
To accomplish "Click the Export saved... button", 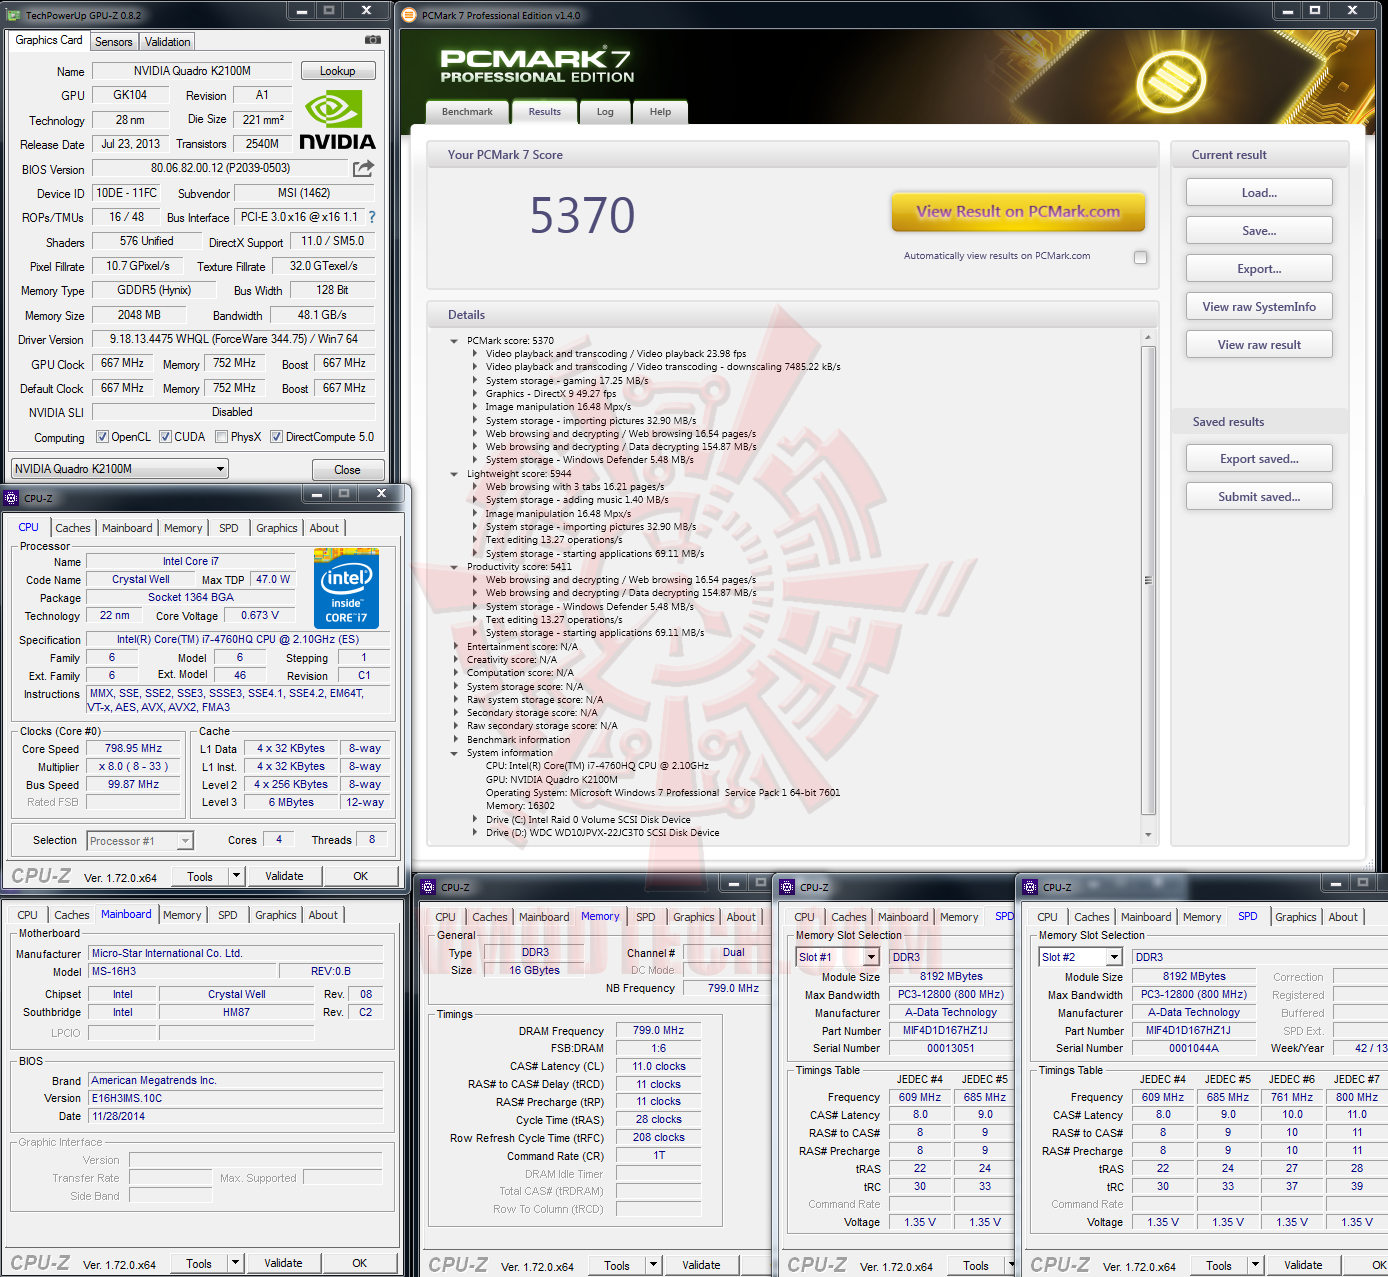I will (1259, 459).
